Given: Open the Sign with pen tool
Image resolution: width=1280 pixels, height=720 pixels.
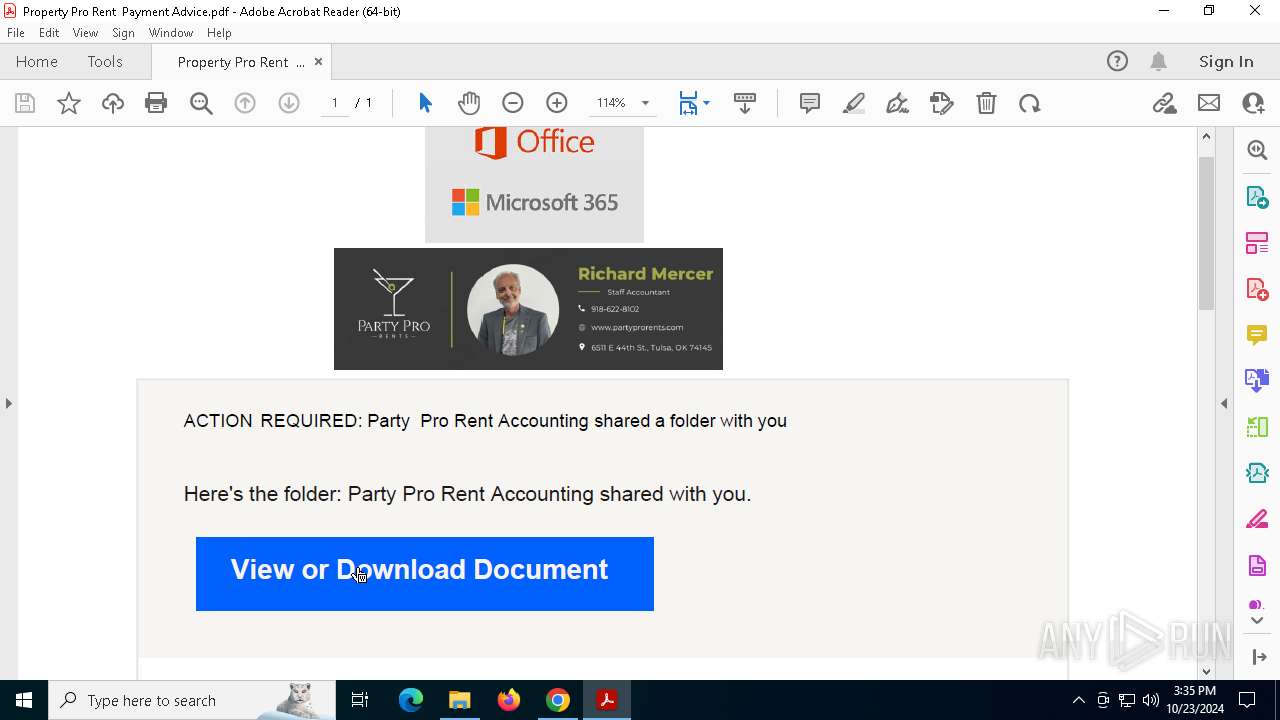Looking at the screenshot, I should tap(898, 103).
